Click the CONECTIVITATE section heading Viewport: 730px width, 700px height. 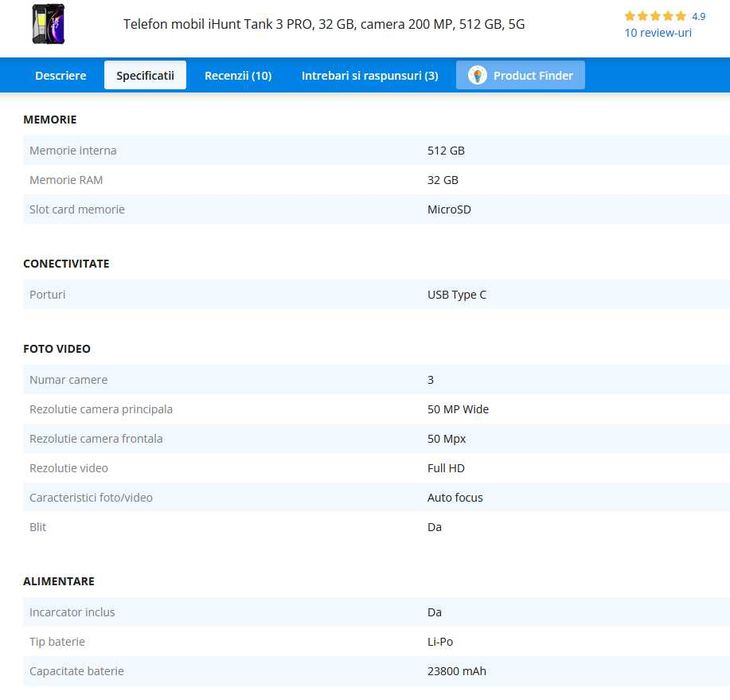point(67,264)
